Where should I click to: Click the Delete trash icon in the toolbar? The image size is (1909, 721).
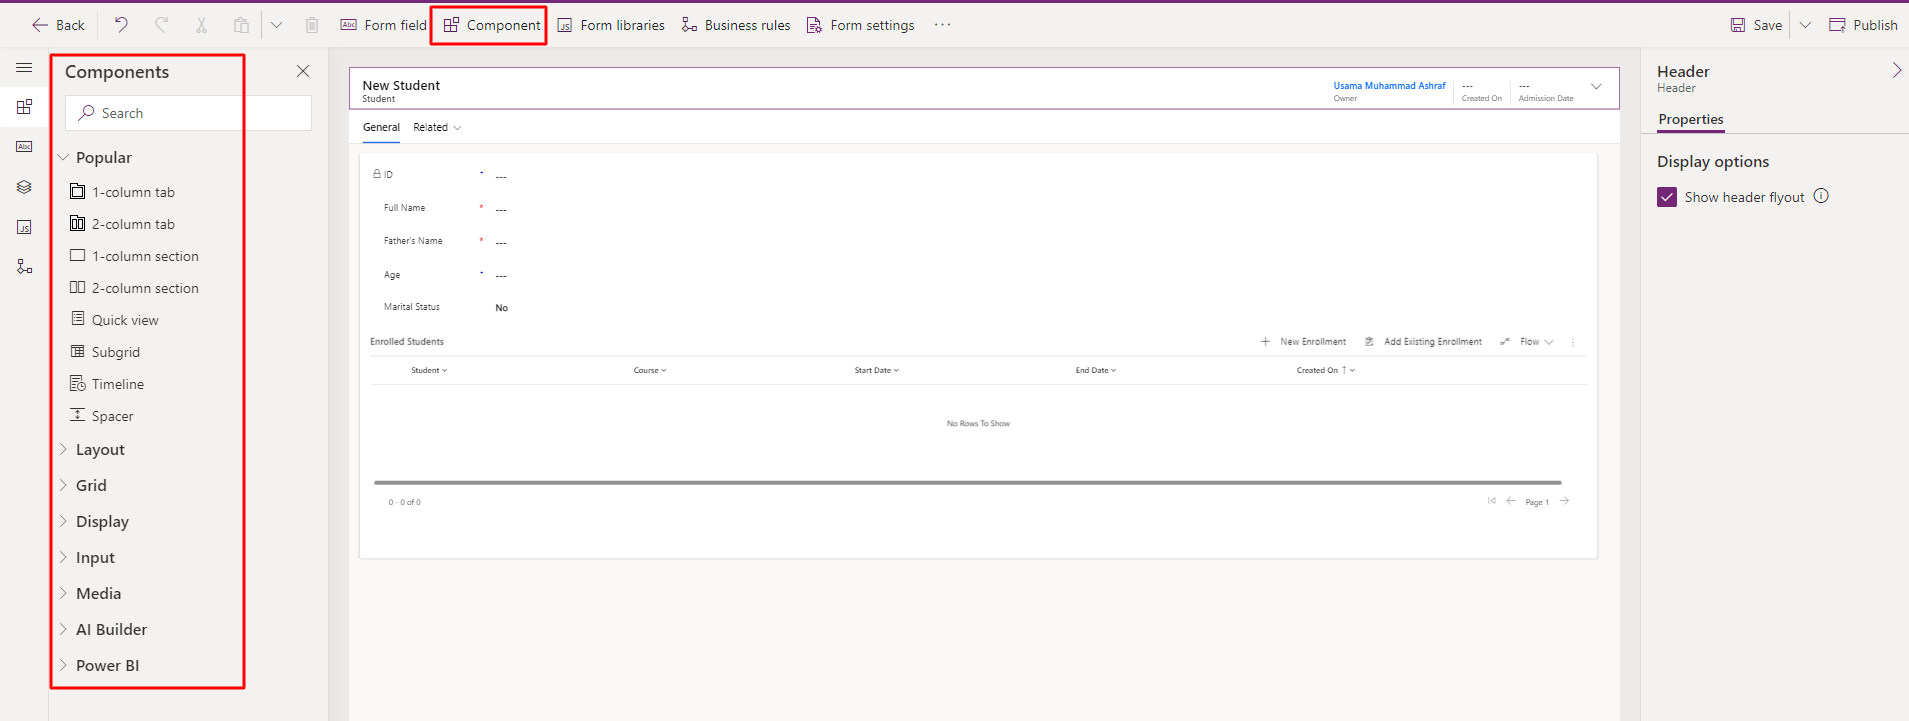[x=312, y=25]
